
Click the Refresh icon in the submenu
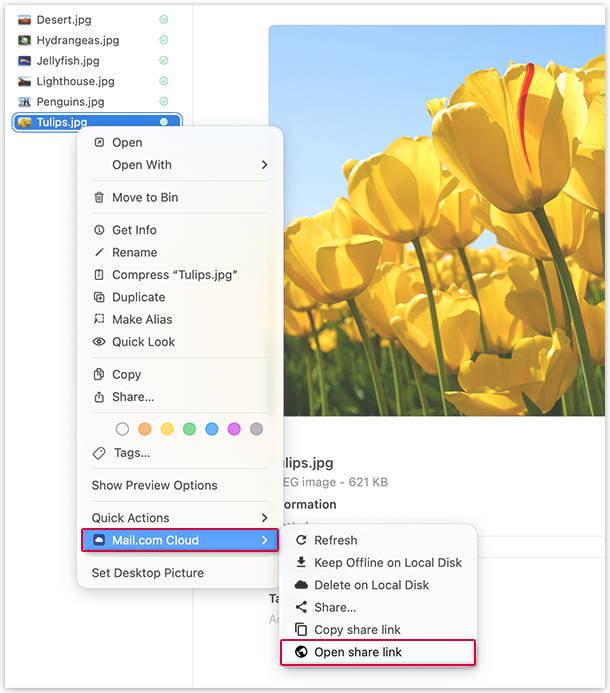point(301,540)
